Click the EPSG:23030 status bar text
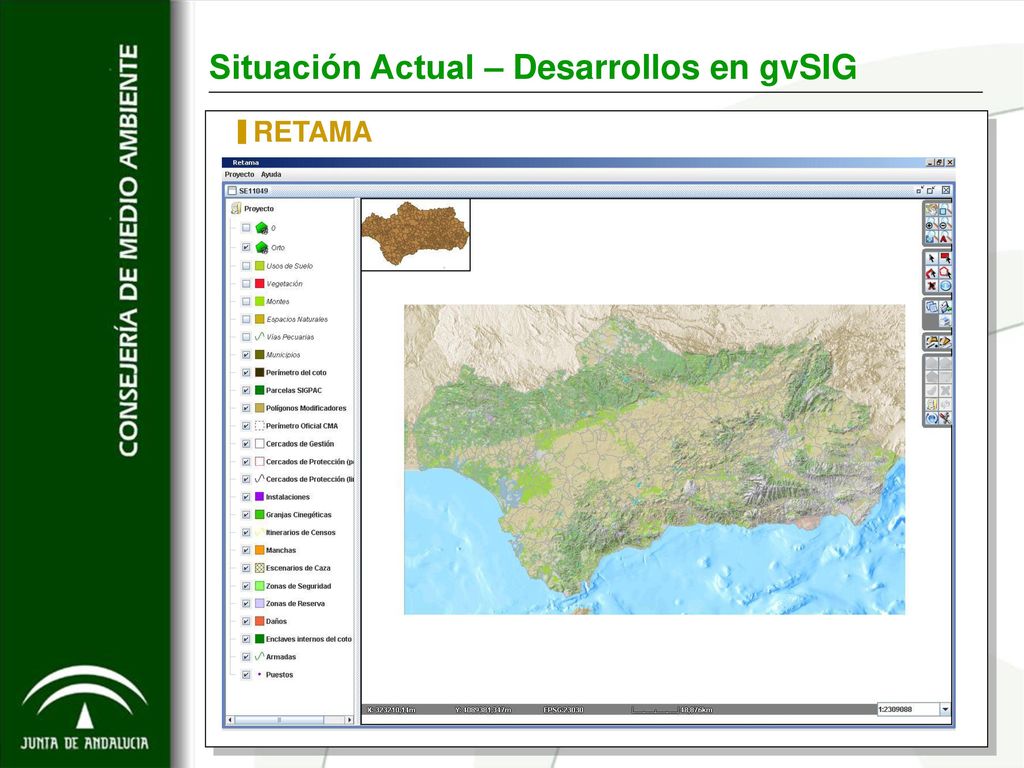Screen dimensions: 1024x768 pos(563,709)
